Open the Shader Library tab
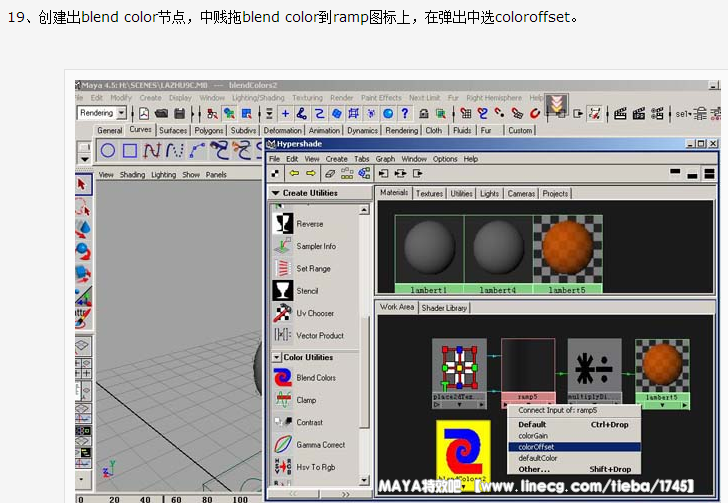Viewport: 728px width, 503px height. pyautogui.click(x=445, y=308)
